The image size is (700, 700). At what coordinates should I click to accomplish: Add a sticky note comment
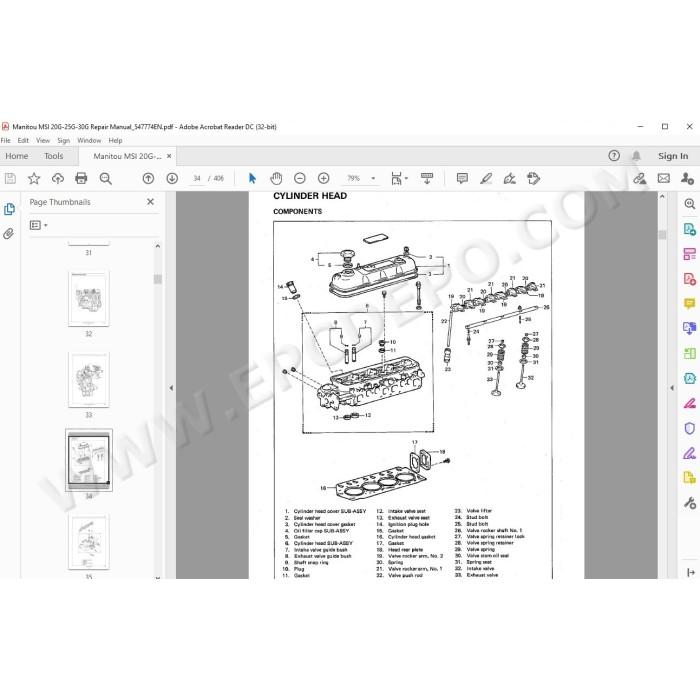462,179
